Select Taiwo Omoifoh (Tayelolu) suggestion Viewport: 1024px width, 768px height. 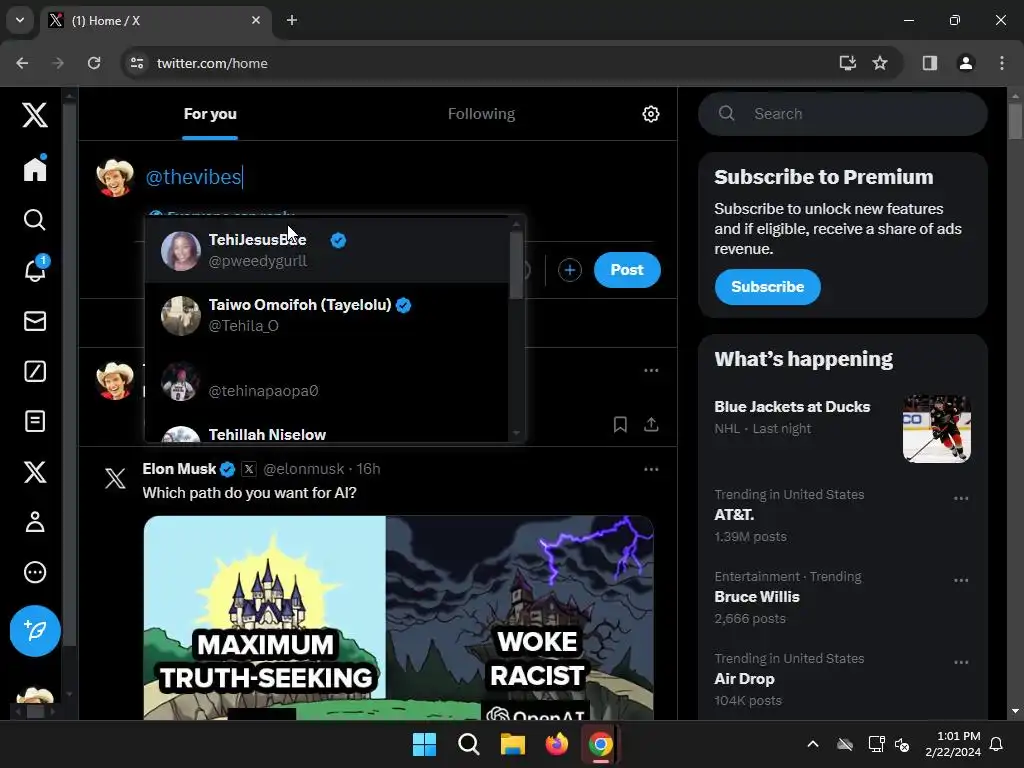327,315
